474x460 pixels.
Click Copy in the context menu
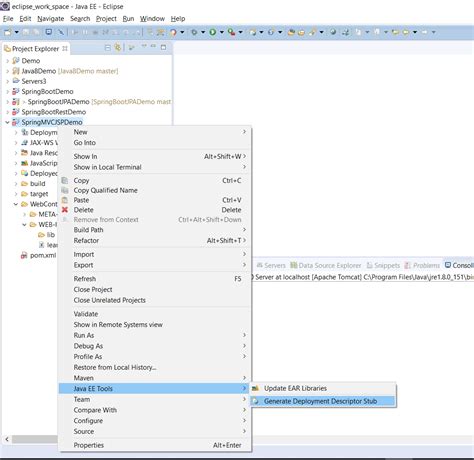point(155,181)
